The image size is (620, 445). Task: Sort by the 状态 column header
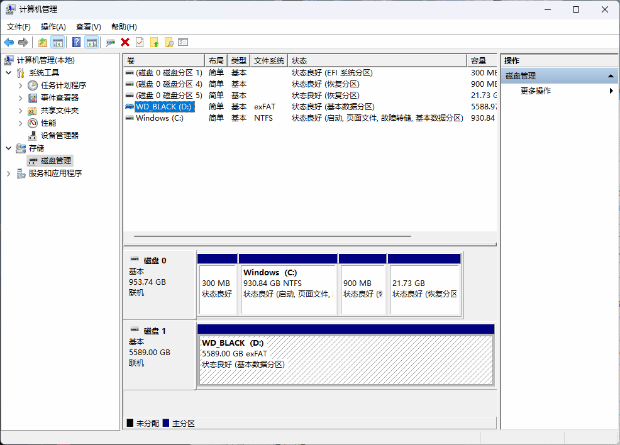tap(377, 61)
